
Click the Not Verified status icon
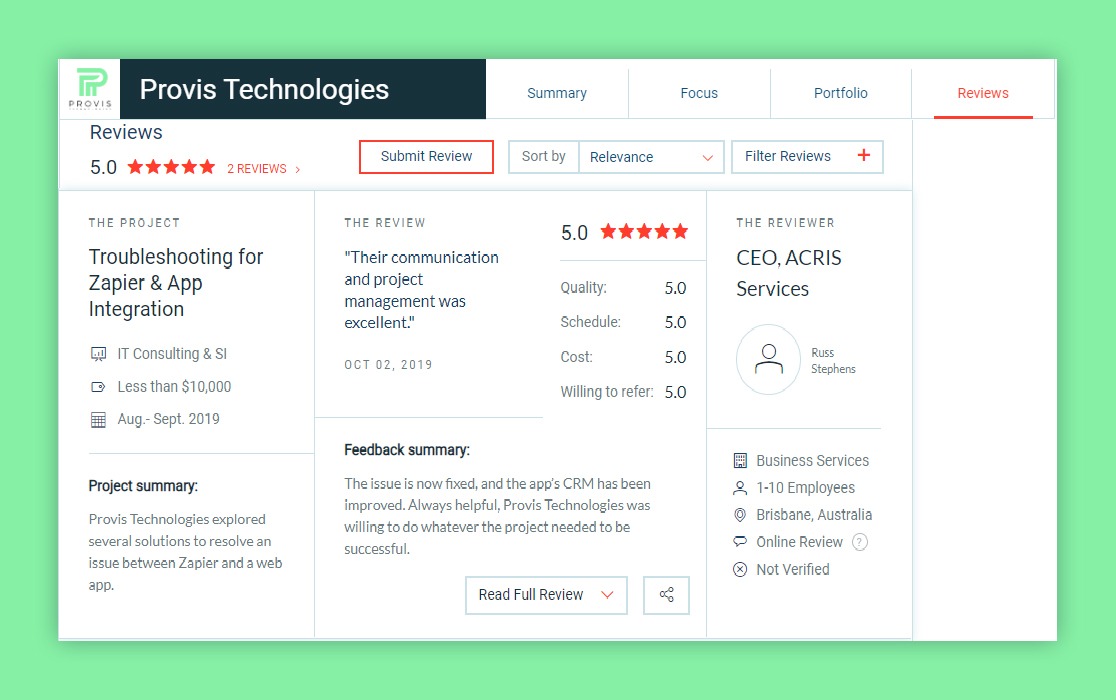pos(739,569)
